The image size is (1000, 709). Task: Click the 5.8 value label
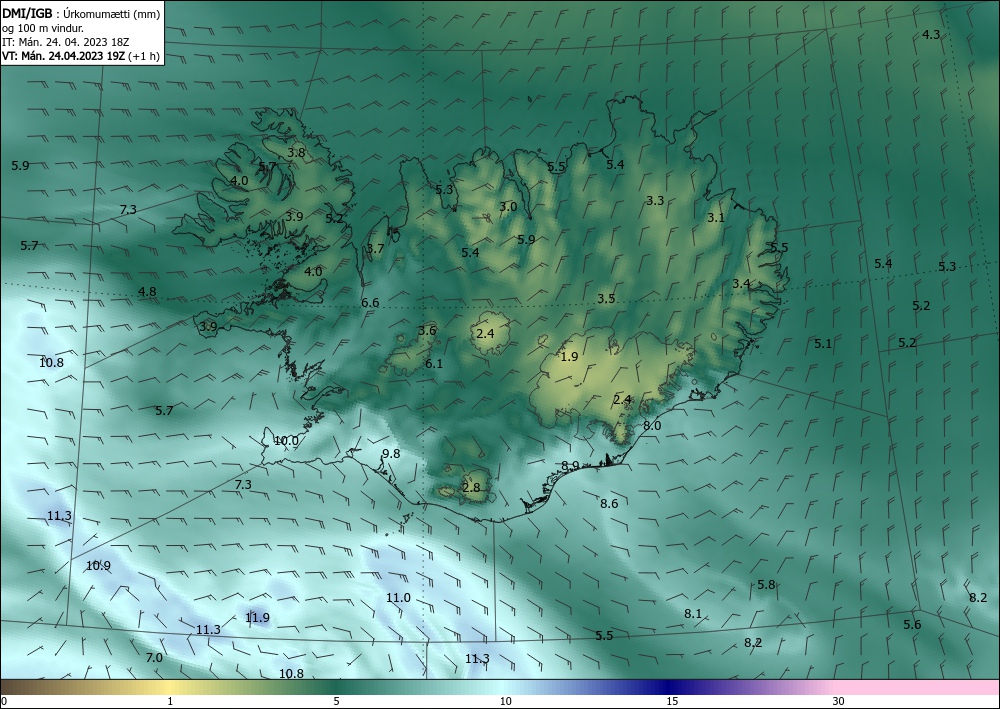(x=766, y=585)
